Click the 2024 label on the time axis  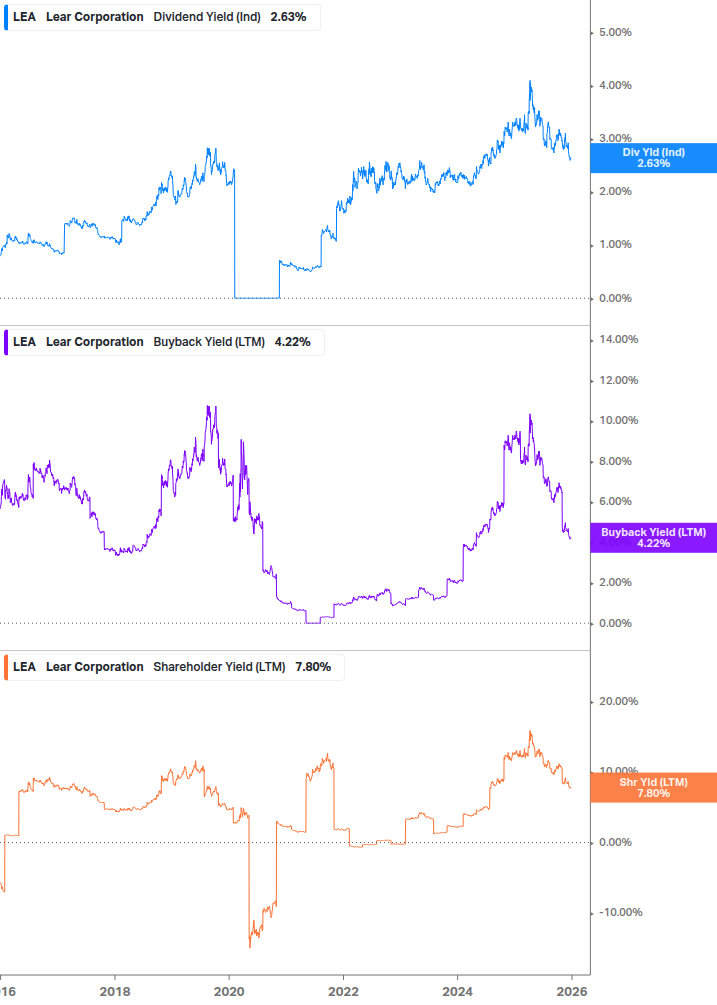(457, 992)
